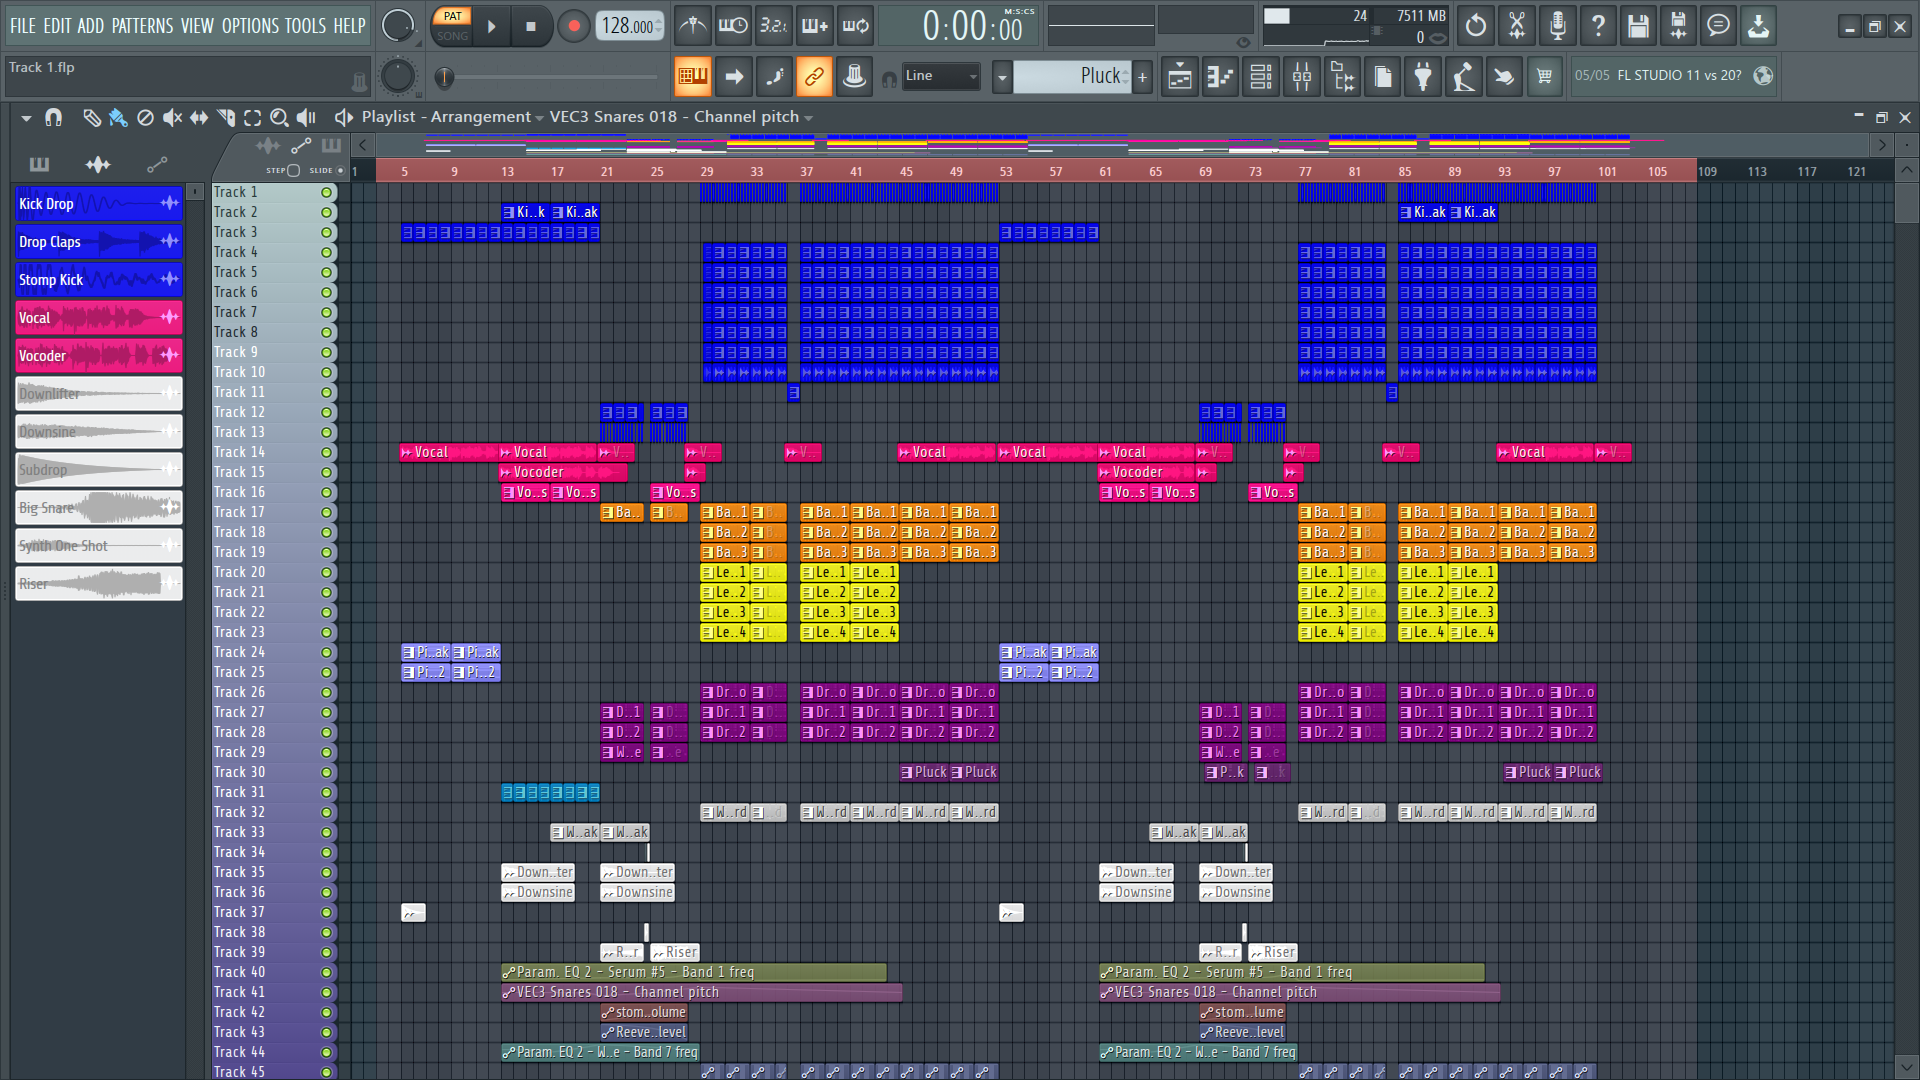Open the plugin picker database
Screen dimensions: 1920x1080
(1423, 77)
